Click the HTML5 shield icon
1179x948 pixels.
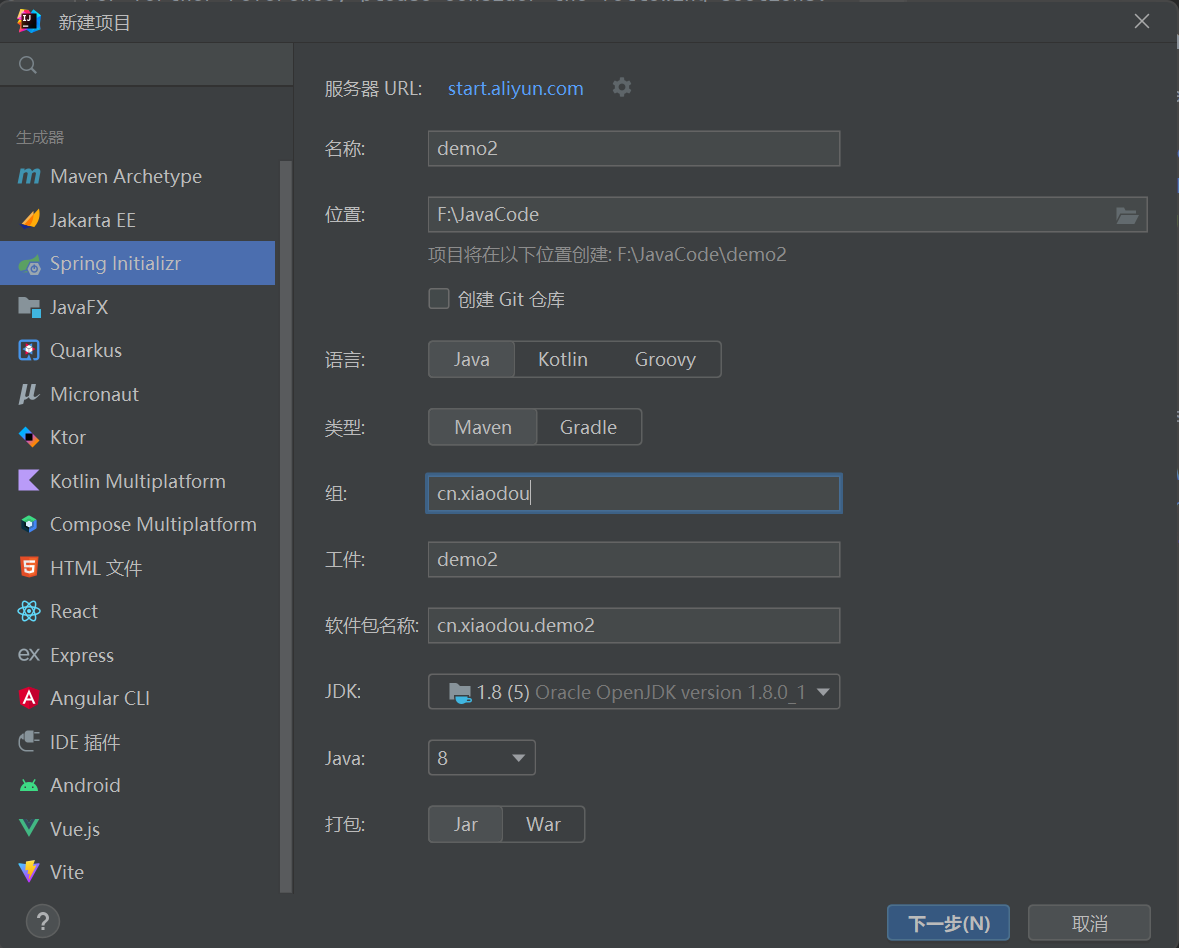click(29, 567)
